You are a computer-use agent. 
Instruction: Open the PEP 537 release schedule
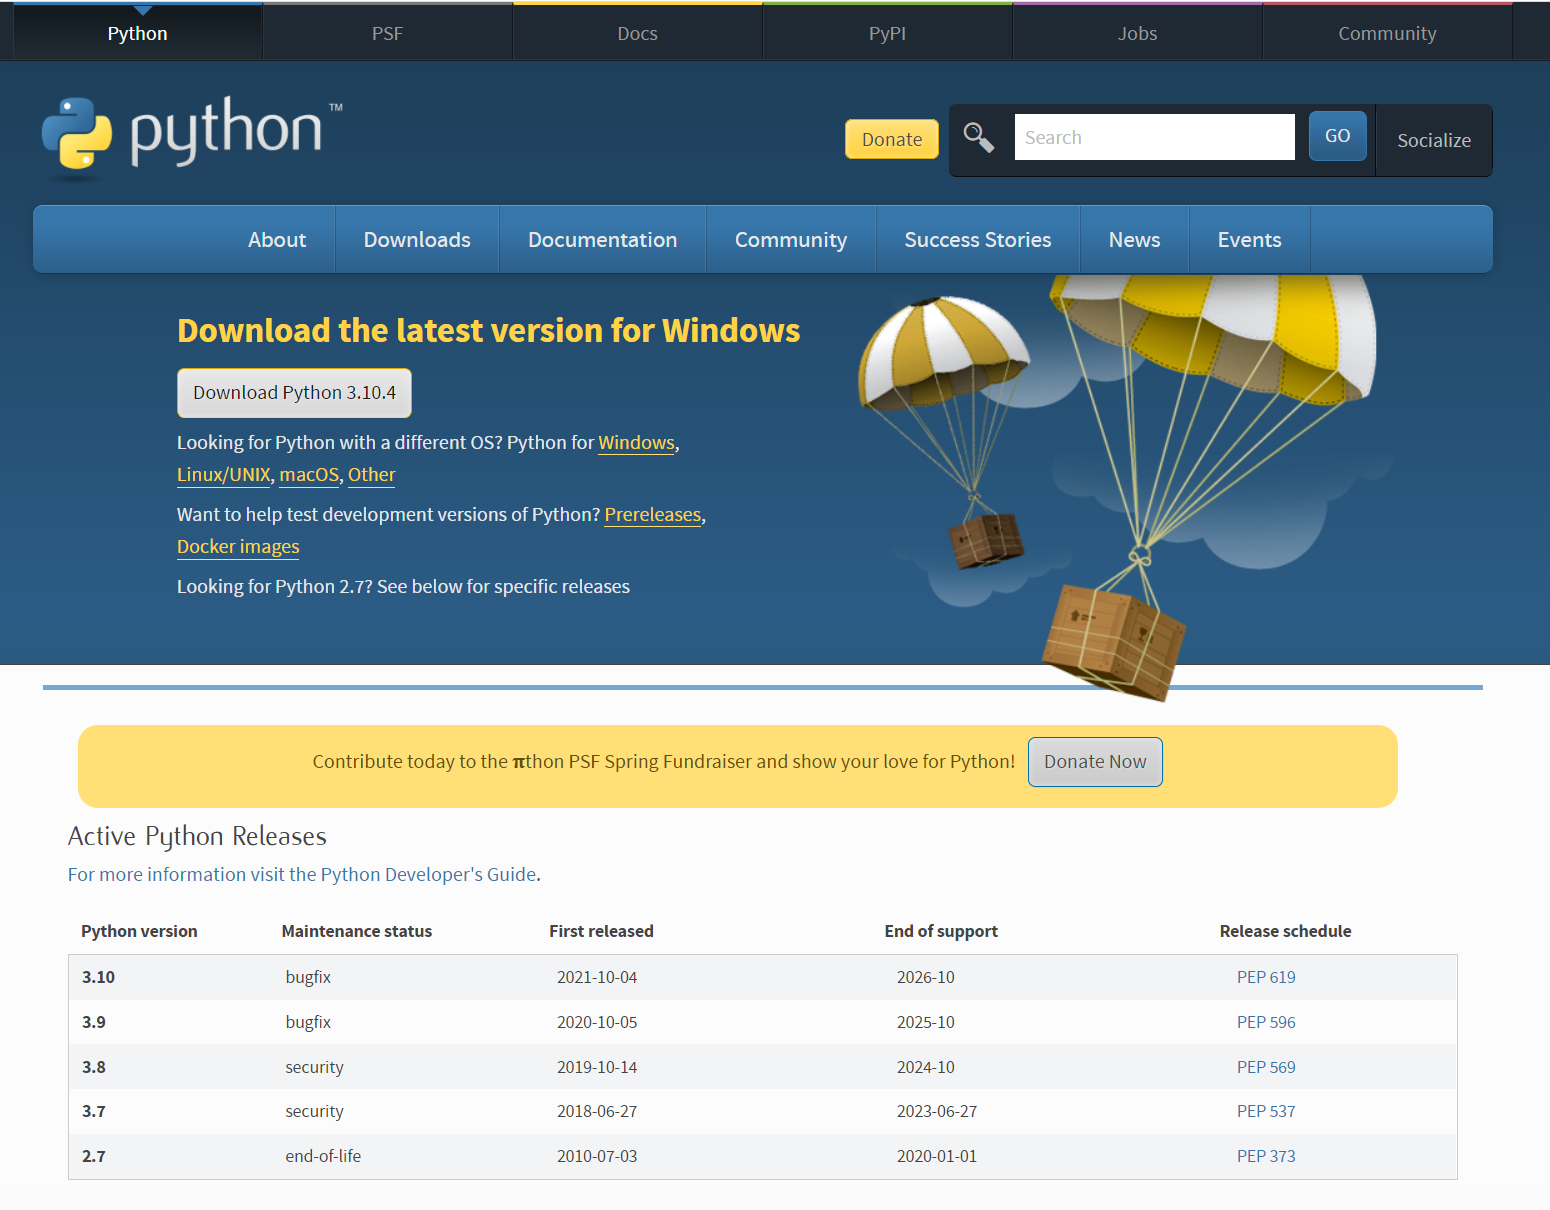pos(1265,1111)
